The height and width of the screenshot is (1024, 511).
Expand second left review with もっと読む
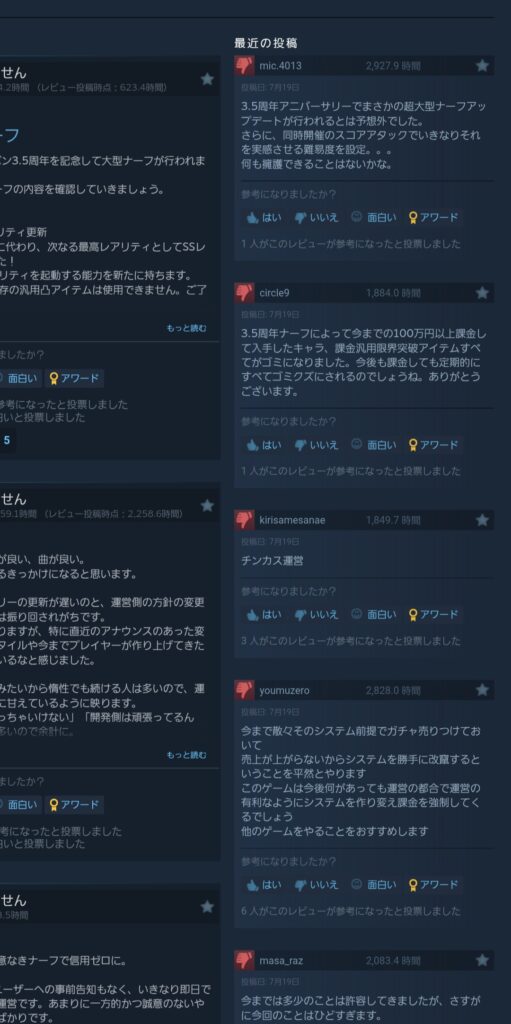pos(186,755)
